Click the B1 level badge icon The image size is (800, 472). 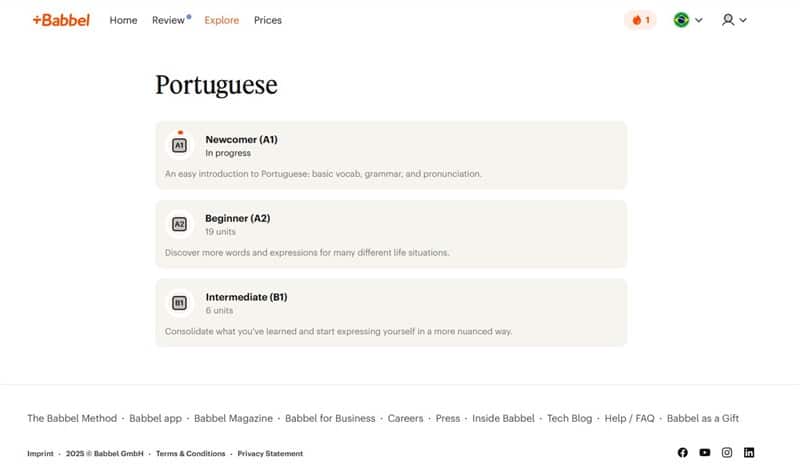[x=179, y=303]
